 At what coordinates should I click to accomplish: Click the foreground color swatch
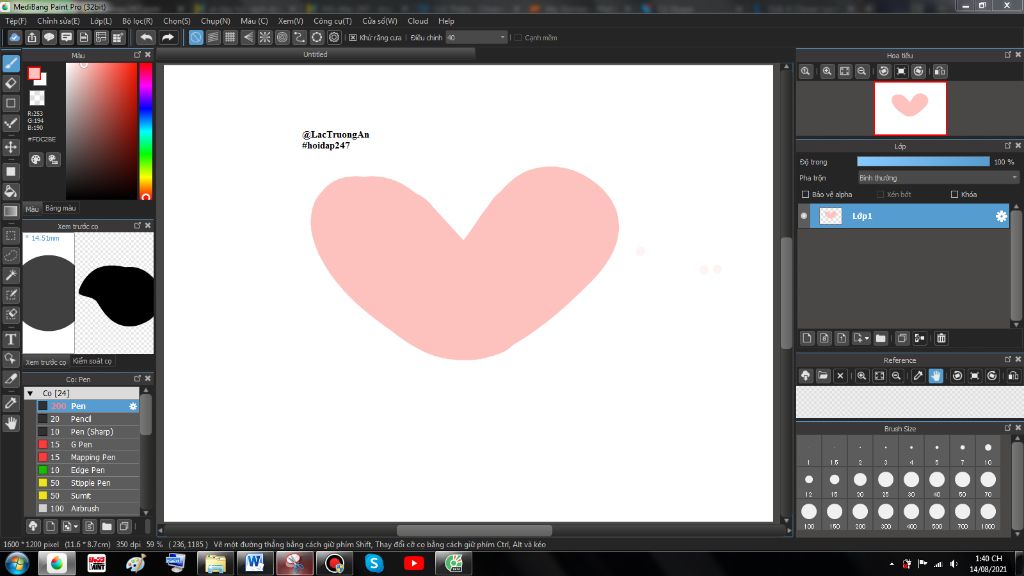(35, 74)
